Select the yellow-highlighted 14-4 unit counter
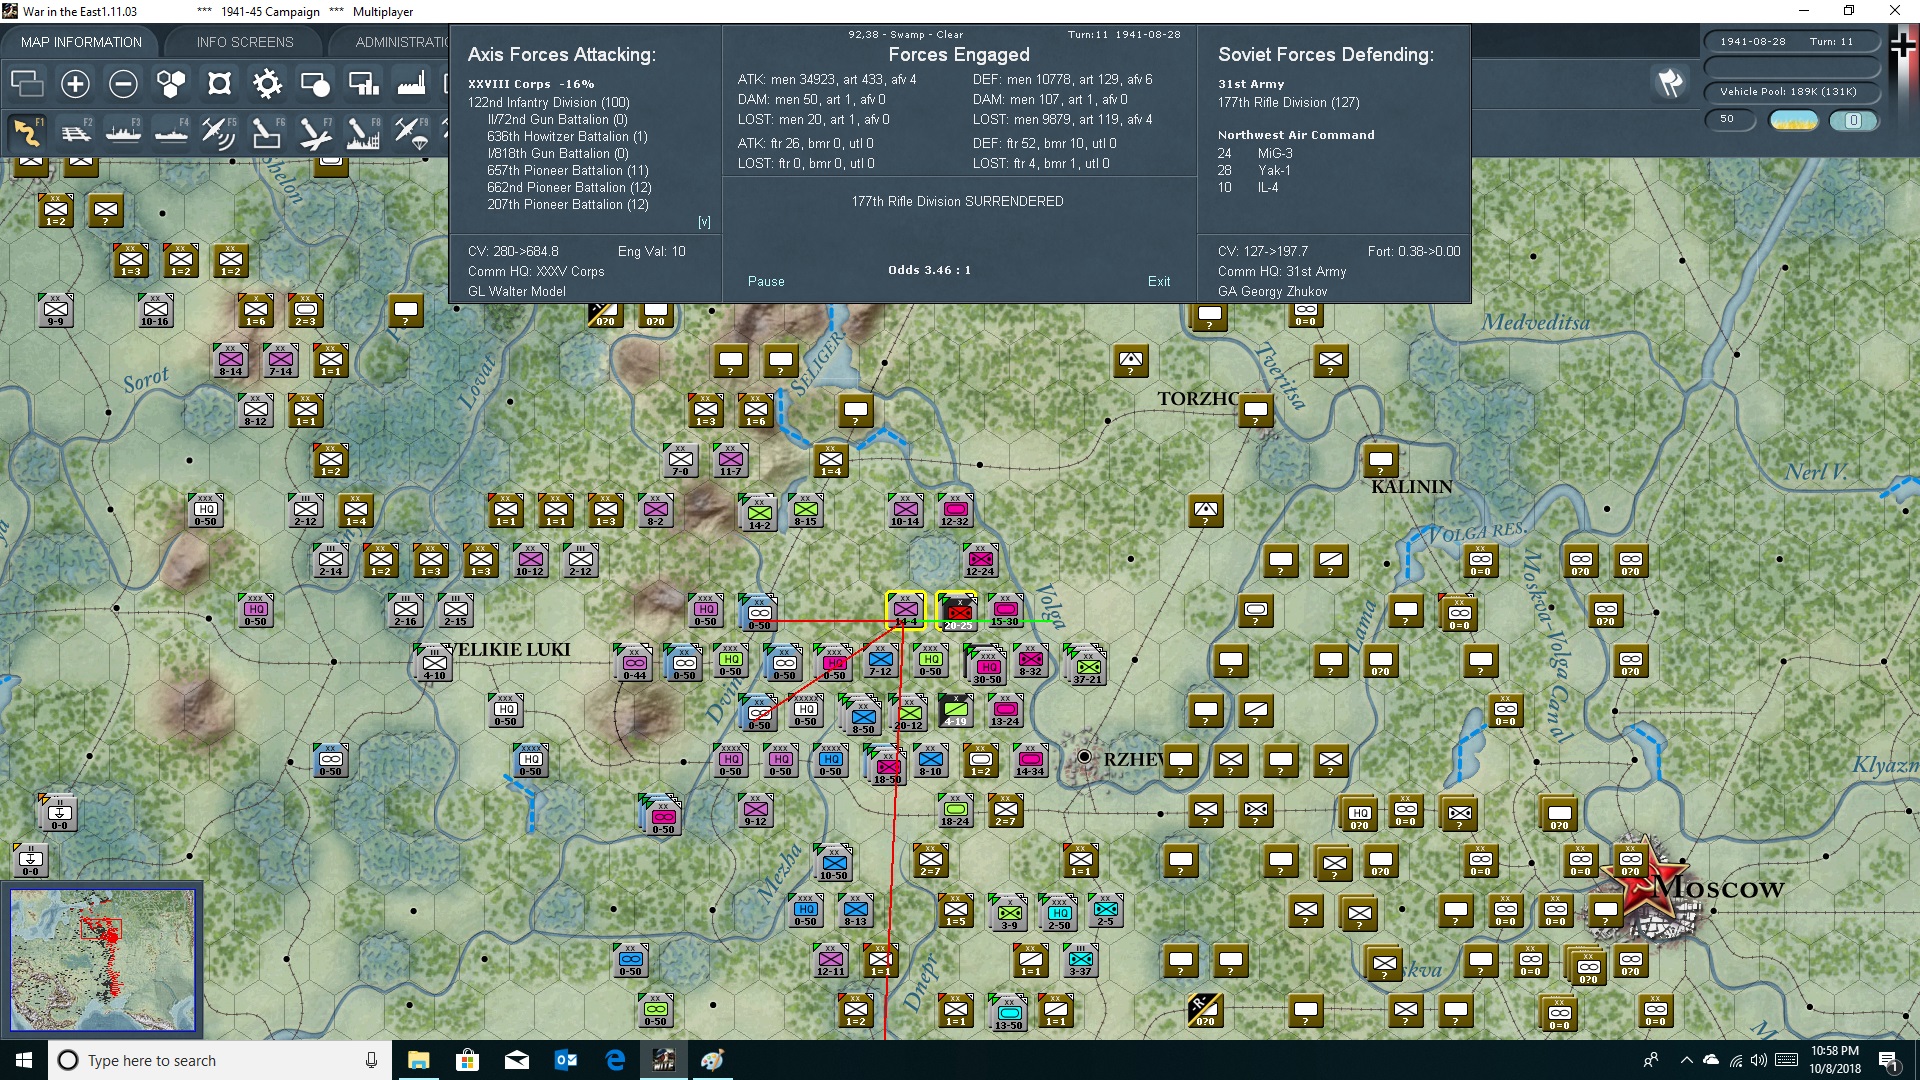 (906, 610)
